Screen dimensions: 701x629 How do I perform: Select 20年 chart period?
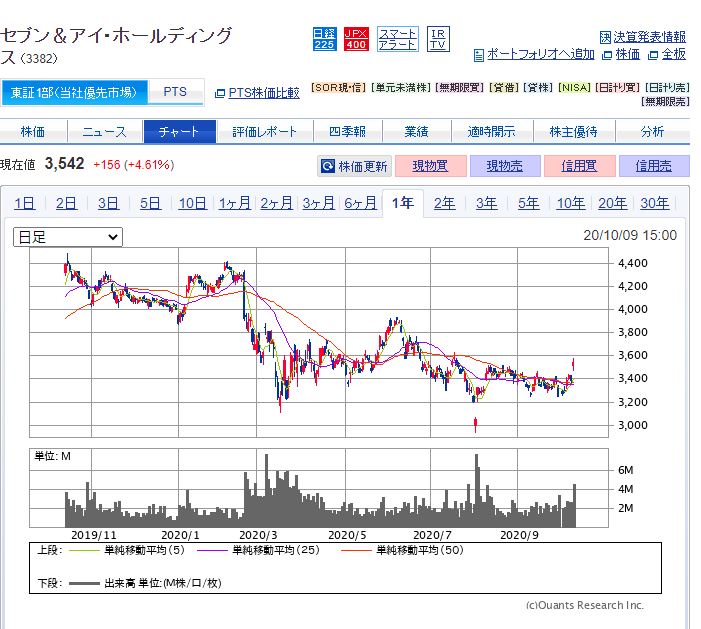pyautogui.click(x=613, y=203)
